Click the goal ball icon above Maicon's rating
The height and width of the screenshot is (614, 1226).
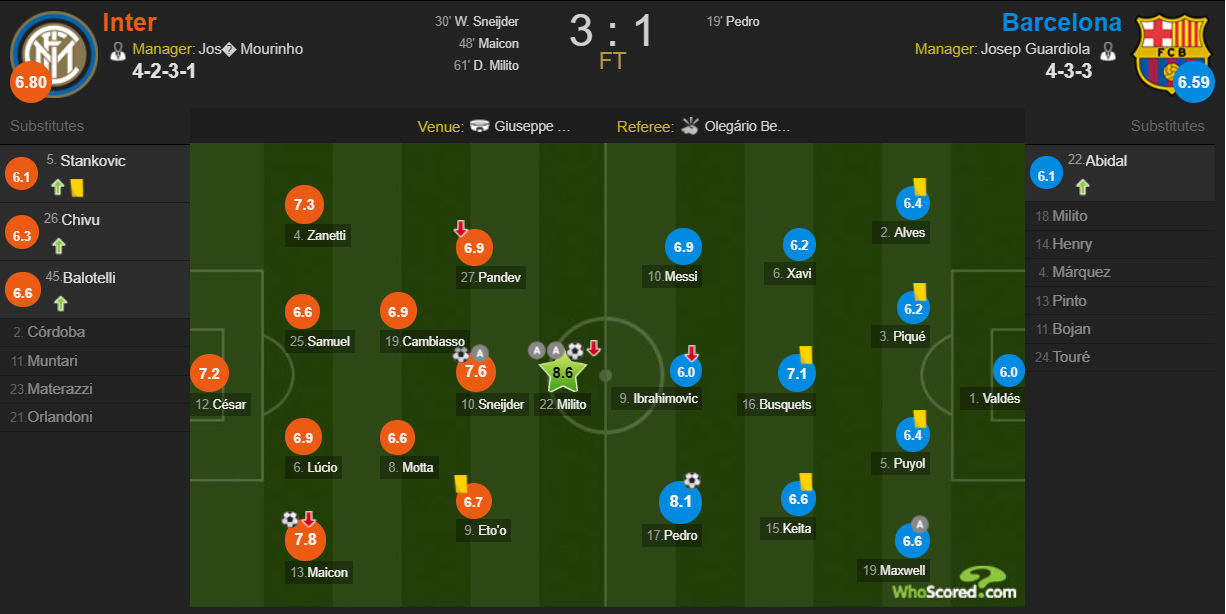pyautogui.click(x=290, y=519)
